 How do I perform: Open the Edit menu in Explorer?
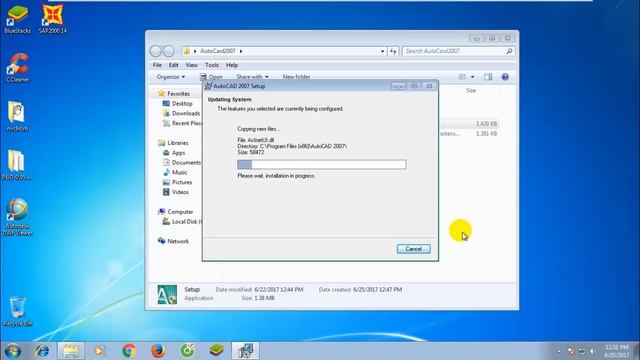coord(173,65)
